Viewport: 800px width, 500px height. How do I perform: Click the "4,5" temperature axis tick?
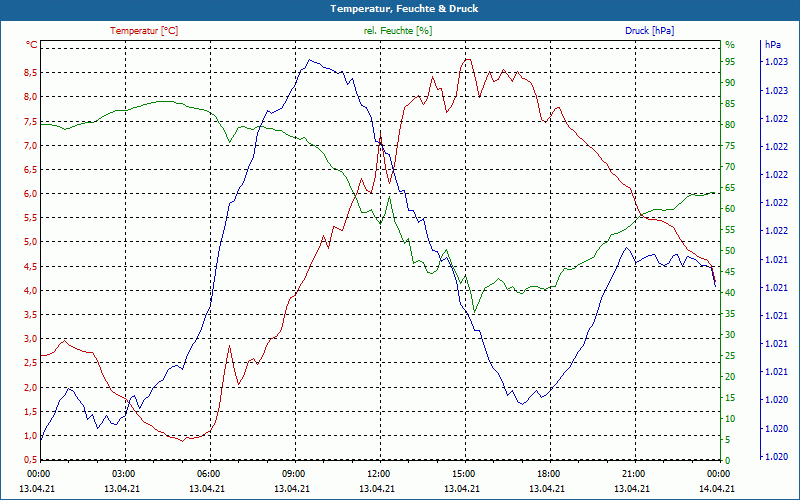click(30, 266)
